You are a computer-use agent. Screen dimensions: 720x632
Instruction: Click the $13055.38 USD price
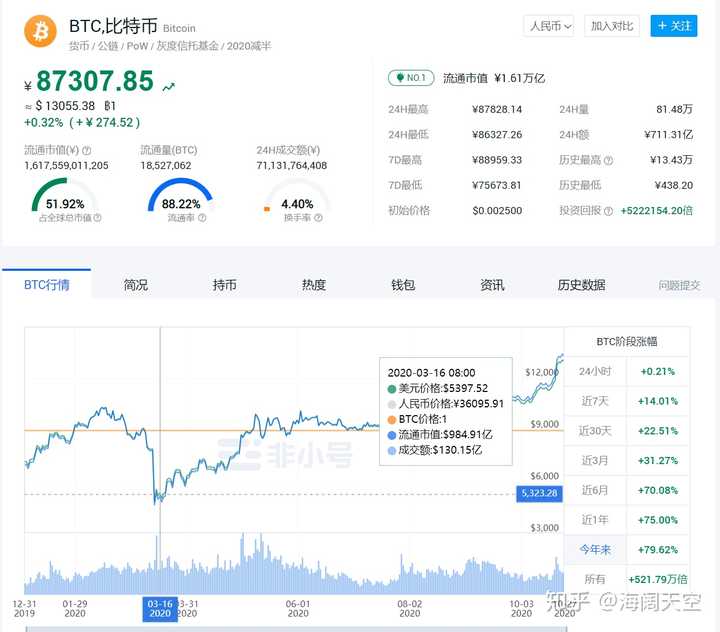pyautogui.click(x=65, y=106)
